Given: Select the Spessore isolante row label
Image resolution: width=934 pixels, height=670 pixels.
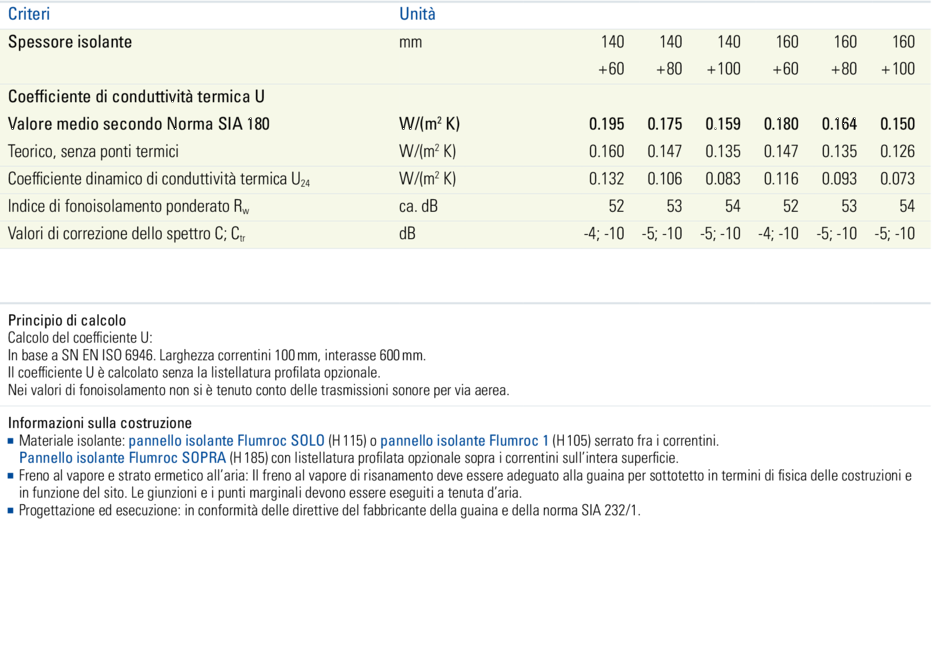Looking at the screenshot, I should 70,42.
